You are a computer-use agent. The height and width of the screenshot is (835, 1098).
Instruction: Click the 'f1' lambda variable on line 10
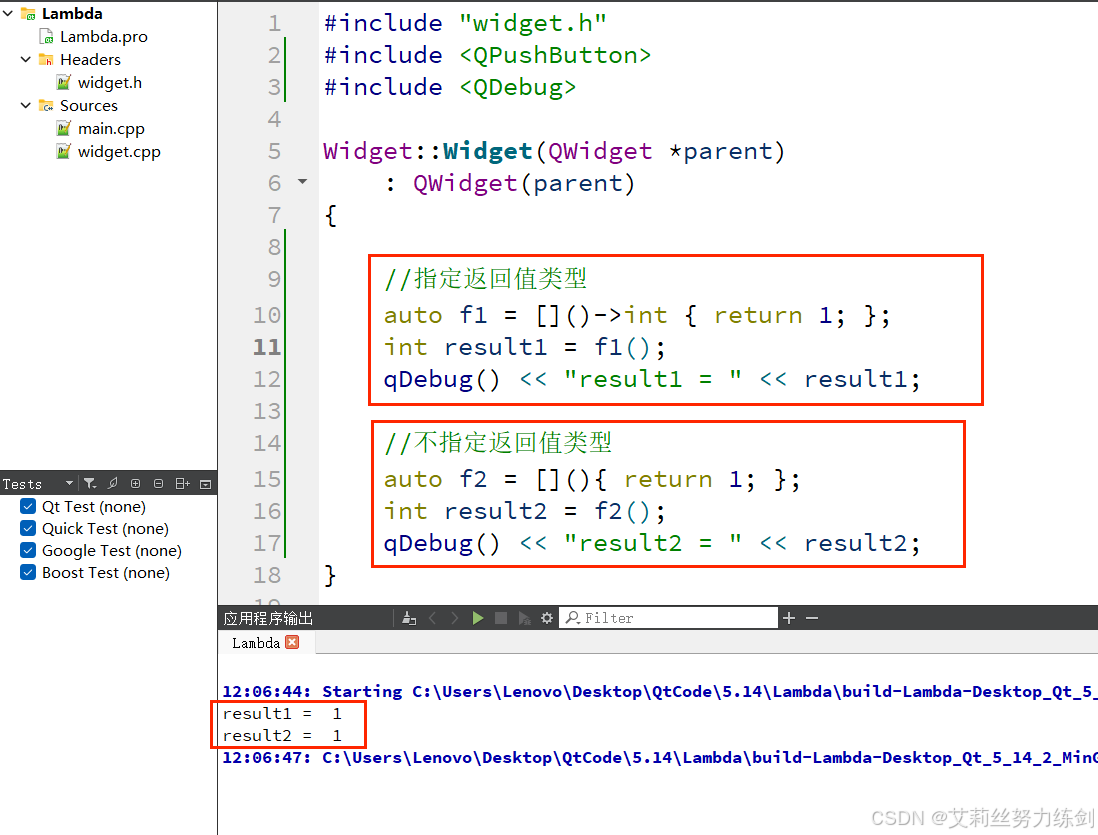[473, 315]
